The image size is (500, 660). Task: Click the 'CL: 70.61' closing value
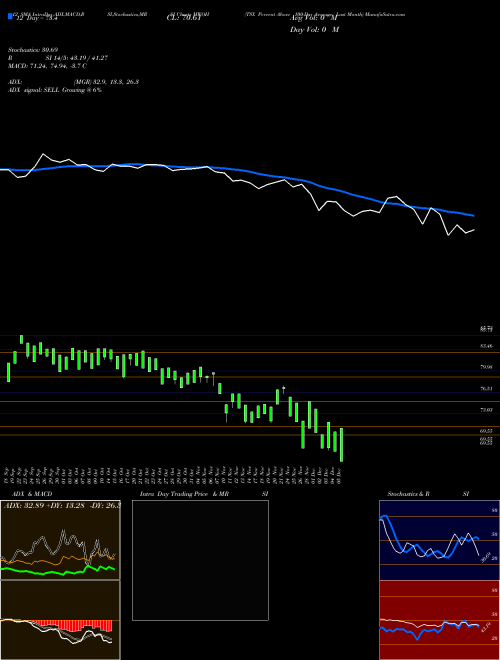click(183, 19)
